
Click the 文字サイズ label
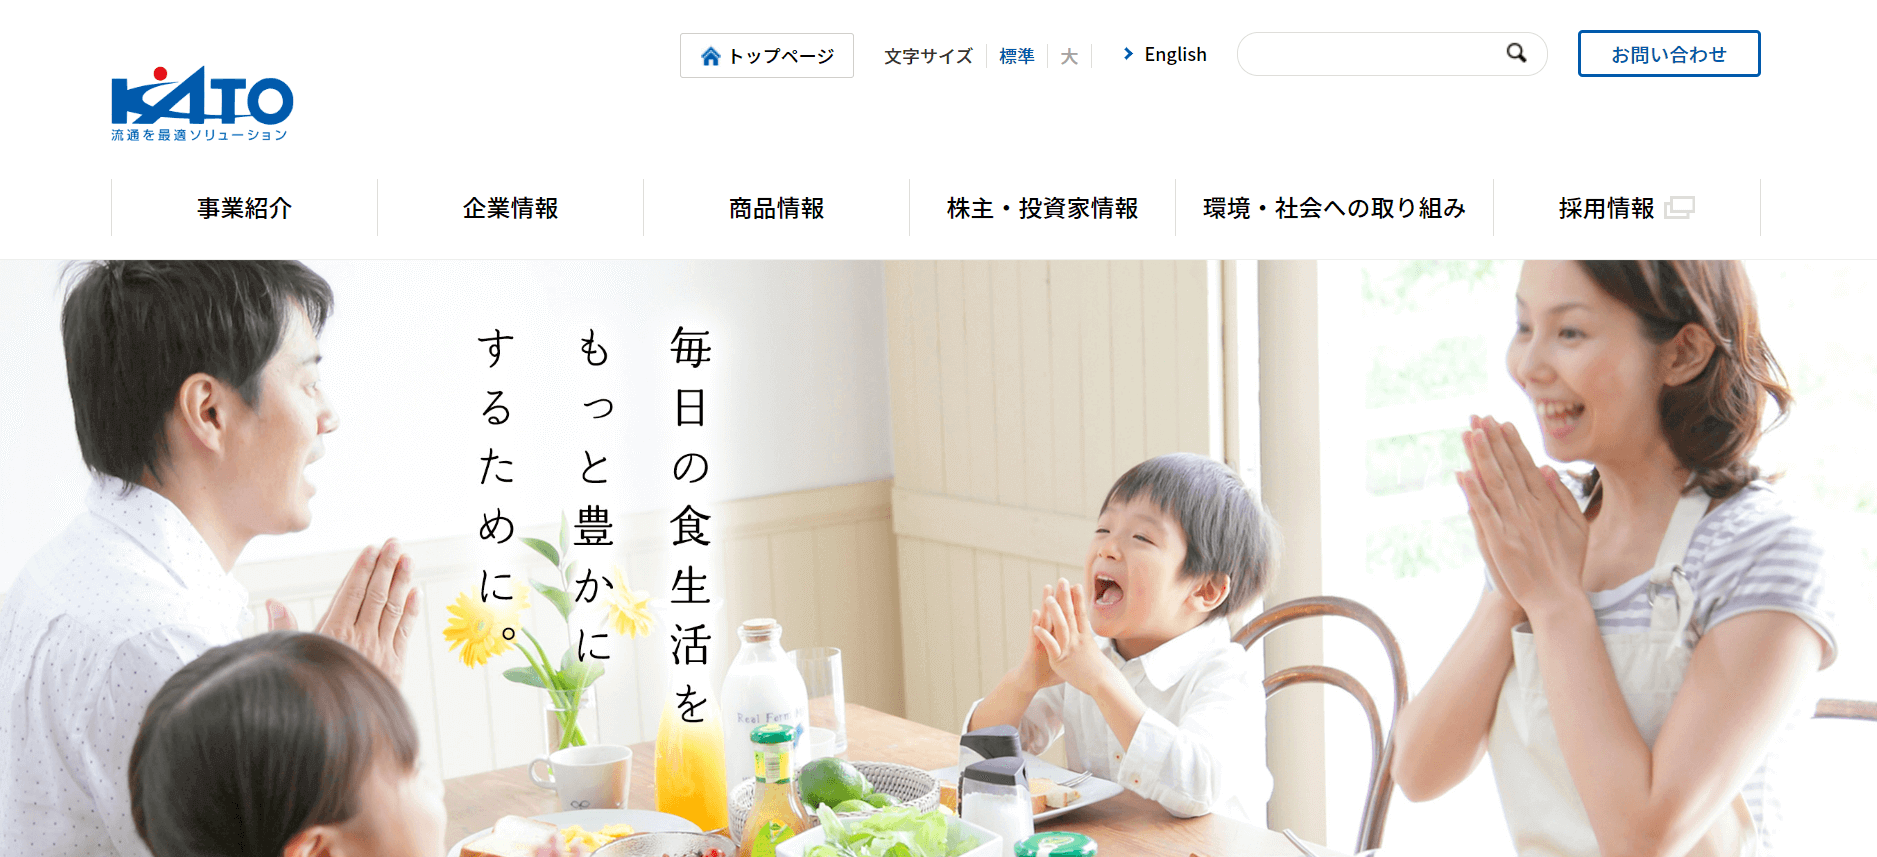pos(928,56)
